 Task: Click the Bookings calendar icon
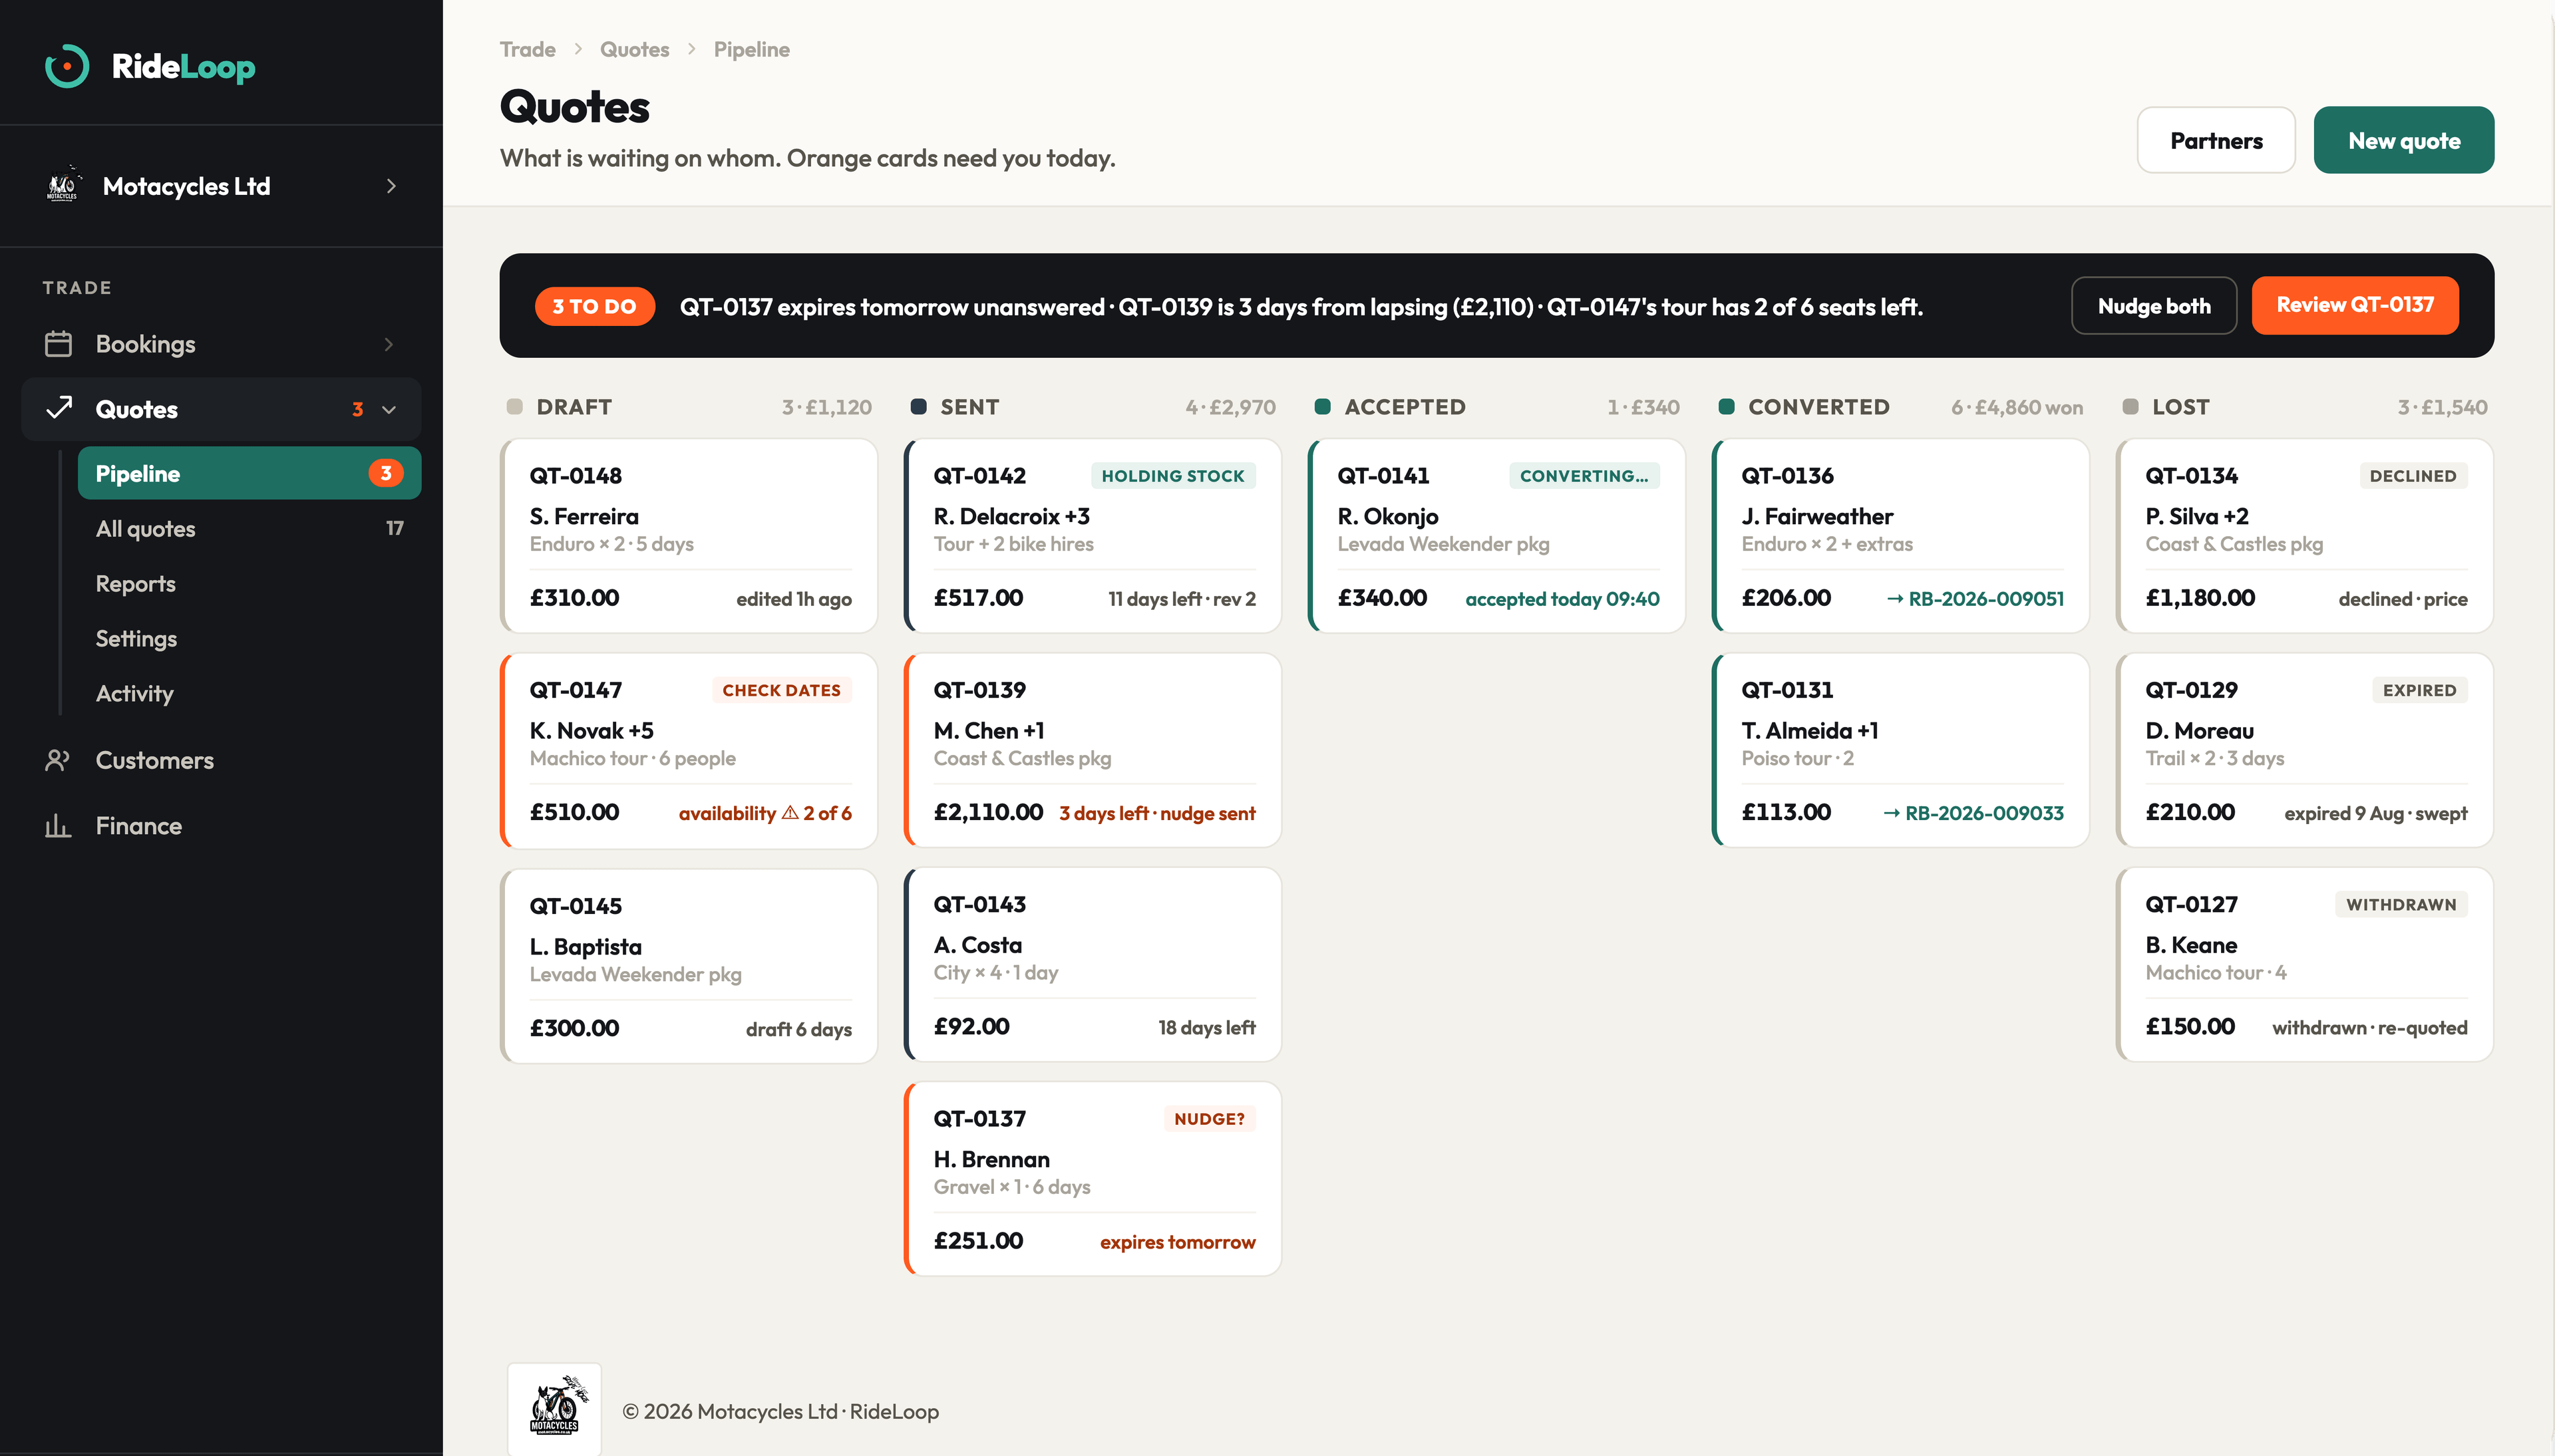[x=58, y=344]
